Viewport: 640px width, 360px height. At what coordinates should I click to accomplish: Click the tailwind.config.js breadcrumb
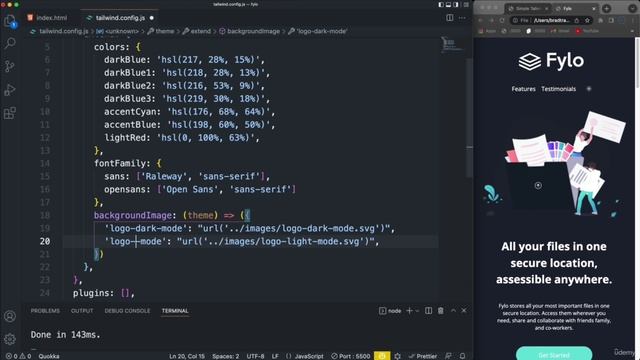pyautogui.click(x=64, y=31)
